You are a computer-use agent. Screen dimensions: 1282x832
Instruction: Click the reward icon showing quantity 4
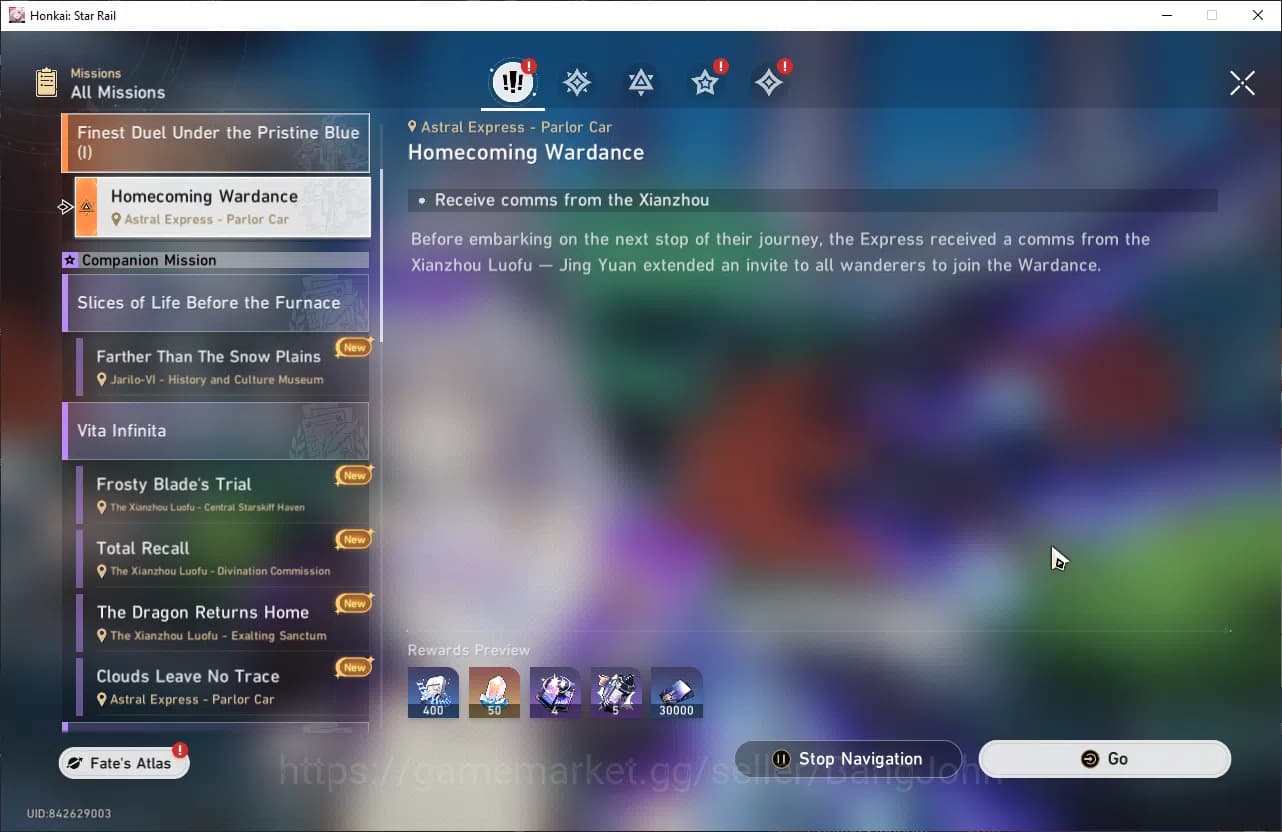tap(555, 692)
